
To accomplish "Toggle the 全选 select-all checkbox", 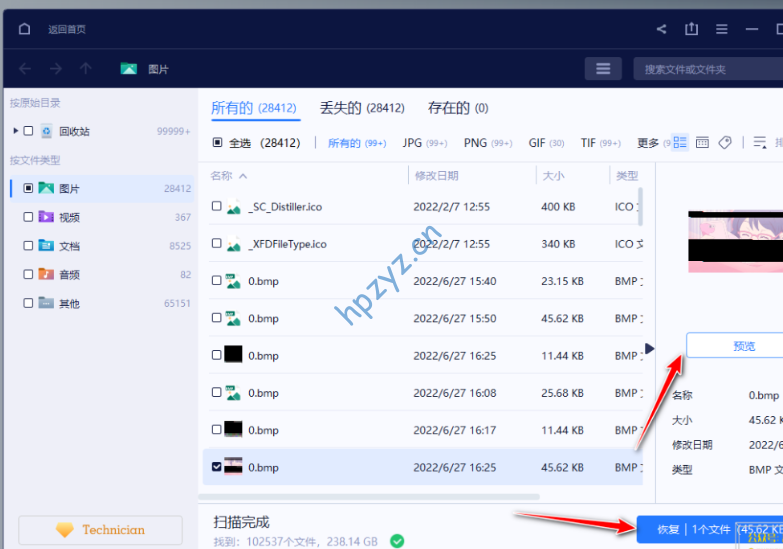I will (218, 143).
